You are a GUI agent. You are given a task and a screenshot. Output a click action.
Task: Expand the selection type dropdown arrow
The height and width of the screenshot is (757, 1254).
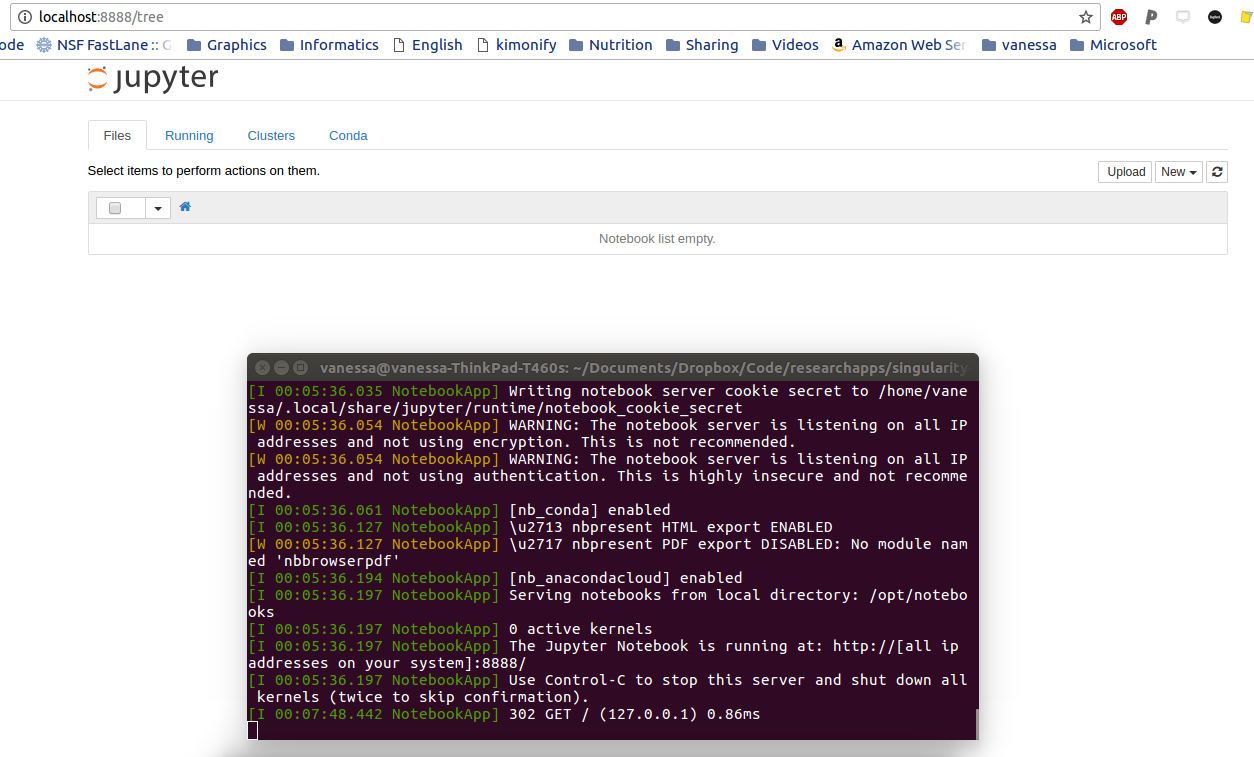[158, 208]
